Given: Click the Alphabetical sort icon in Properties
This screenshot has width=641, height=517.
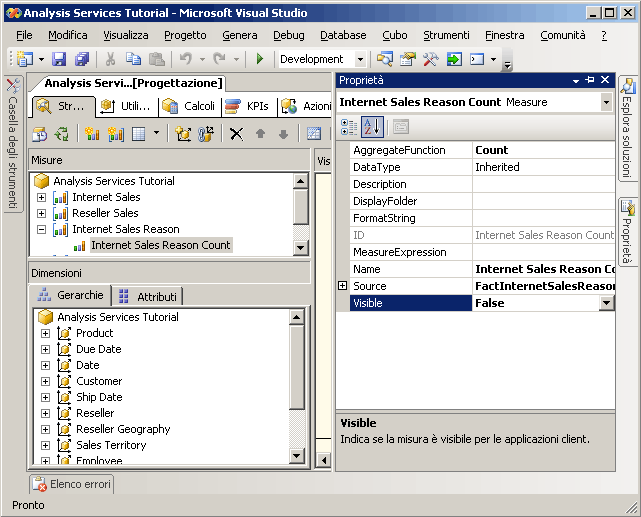Looking at the screenshot, I should click(x=372, y=127).
